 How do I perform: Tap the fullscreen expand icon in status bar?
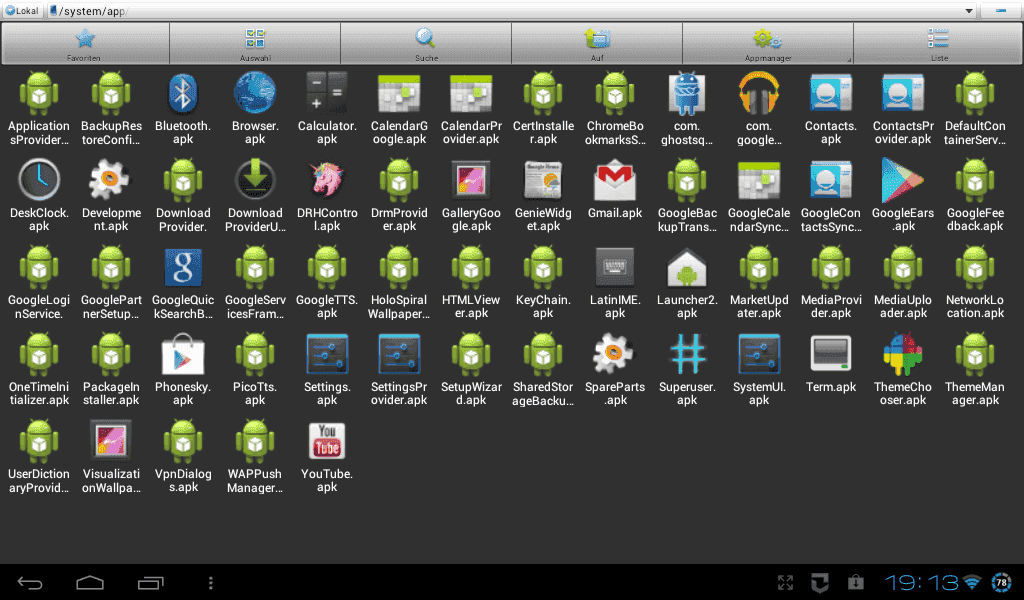[786, 582]
